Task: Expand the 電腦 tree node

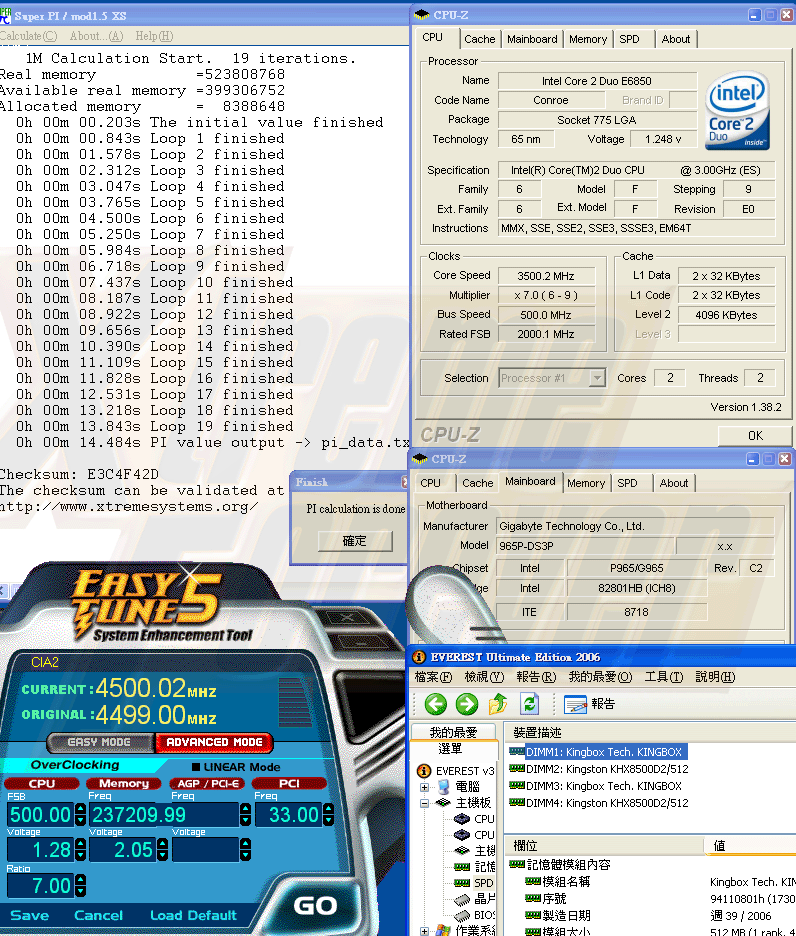Action: click(x=425, y=787)
